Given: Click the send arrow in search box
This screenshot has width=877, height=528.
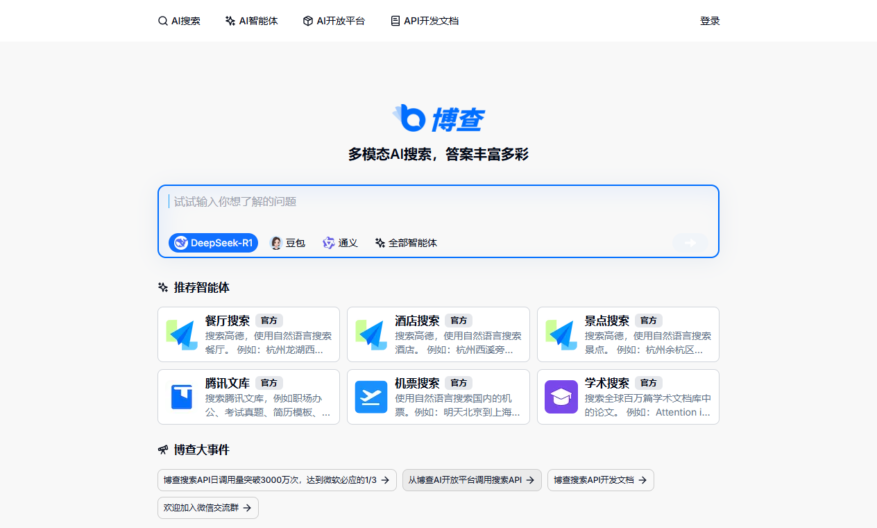Looking at the screenshot, I should coord(691,243).
